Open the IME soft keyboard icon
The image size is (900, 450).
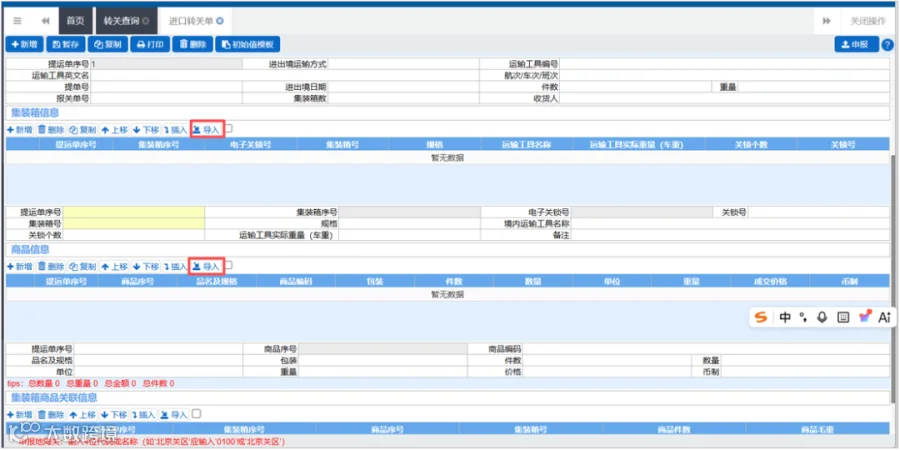(843, 317)
